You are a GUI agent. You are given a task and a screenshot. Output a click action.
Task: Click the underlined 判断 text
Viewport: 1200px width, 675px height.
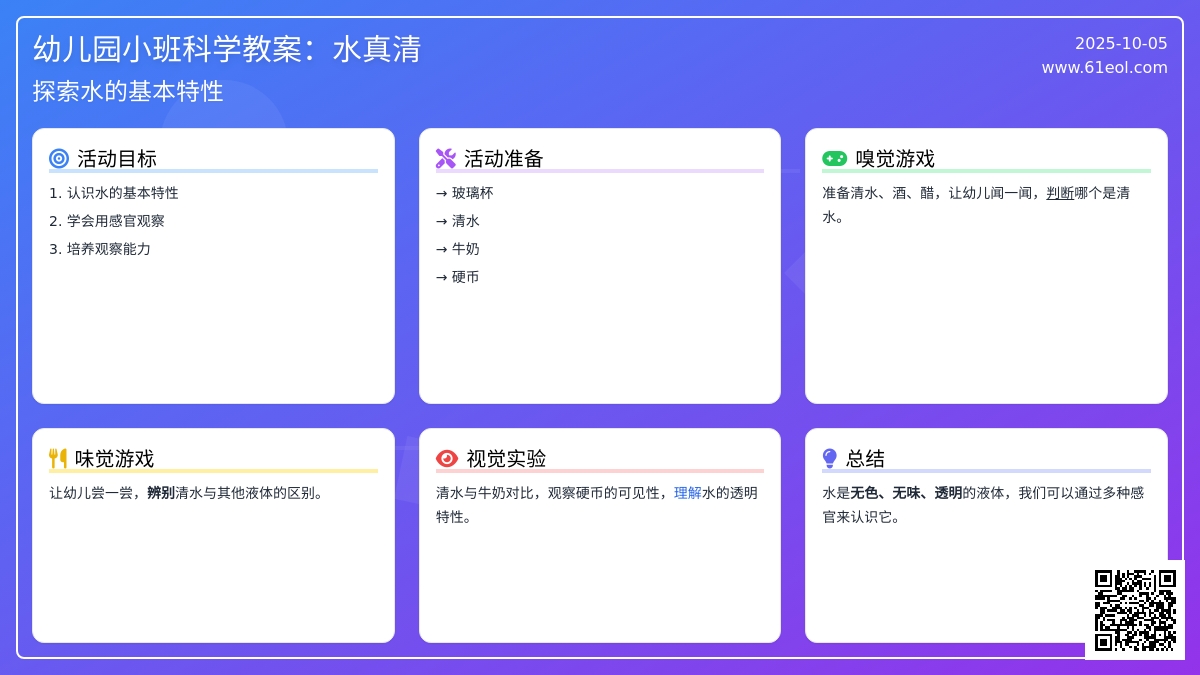click(x=1060, y=193)
